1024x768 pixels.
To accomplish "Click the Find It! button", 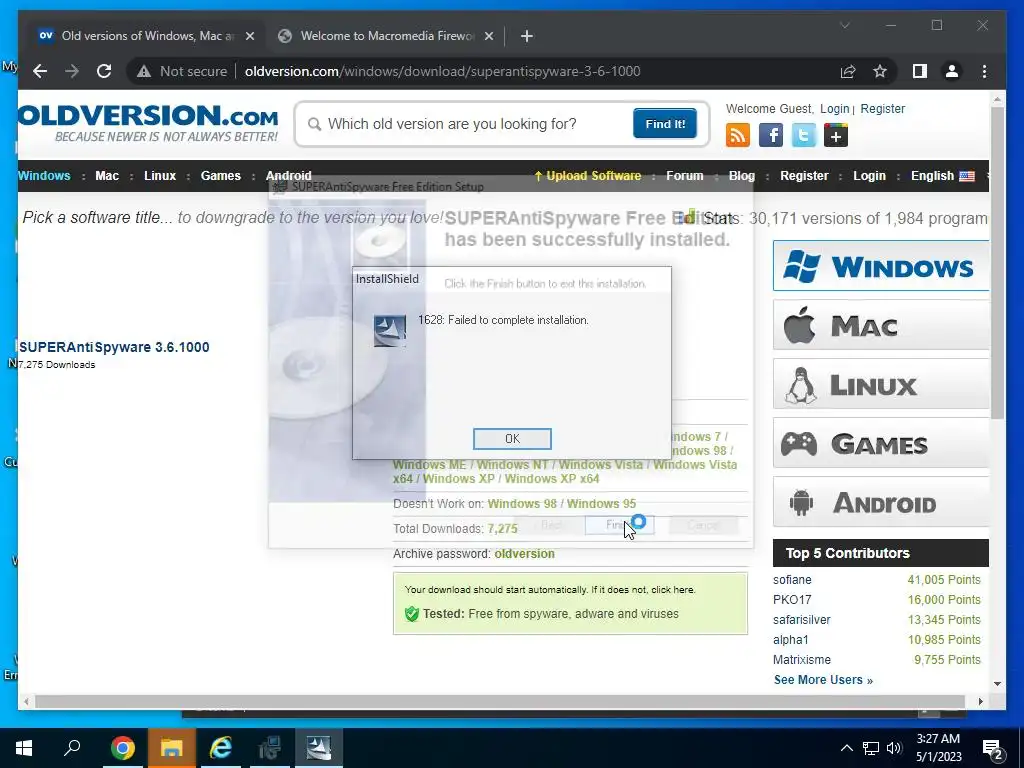I will (665, 123).
